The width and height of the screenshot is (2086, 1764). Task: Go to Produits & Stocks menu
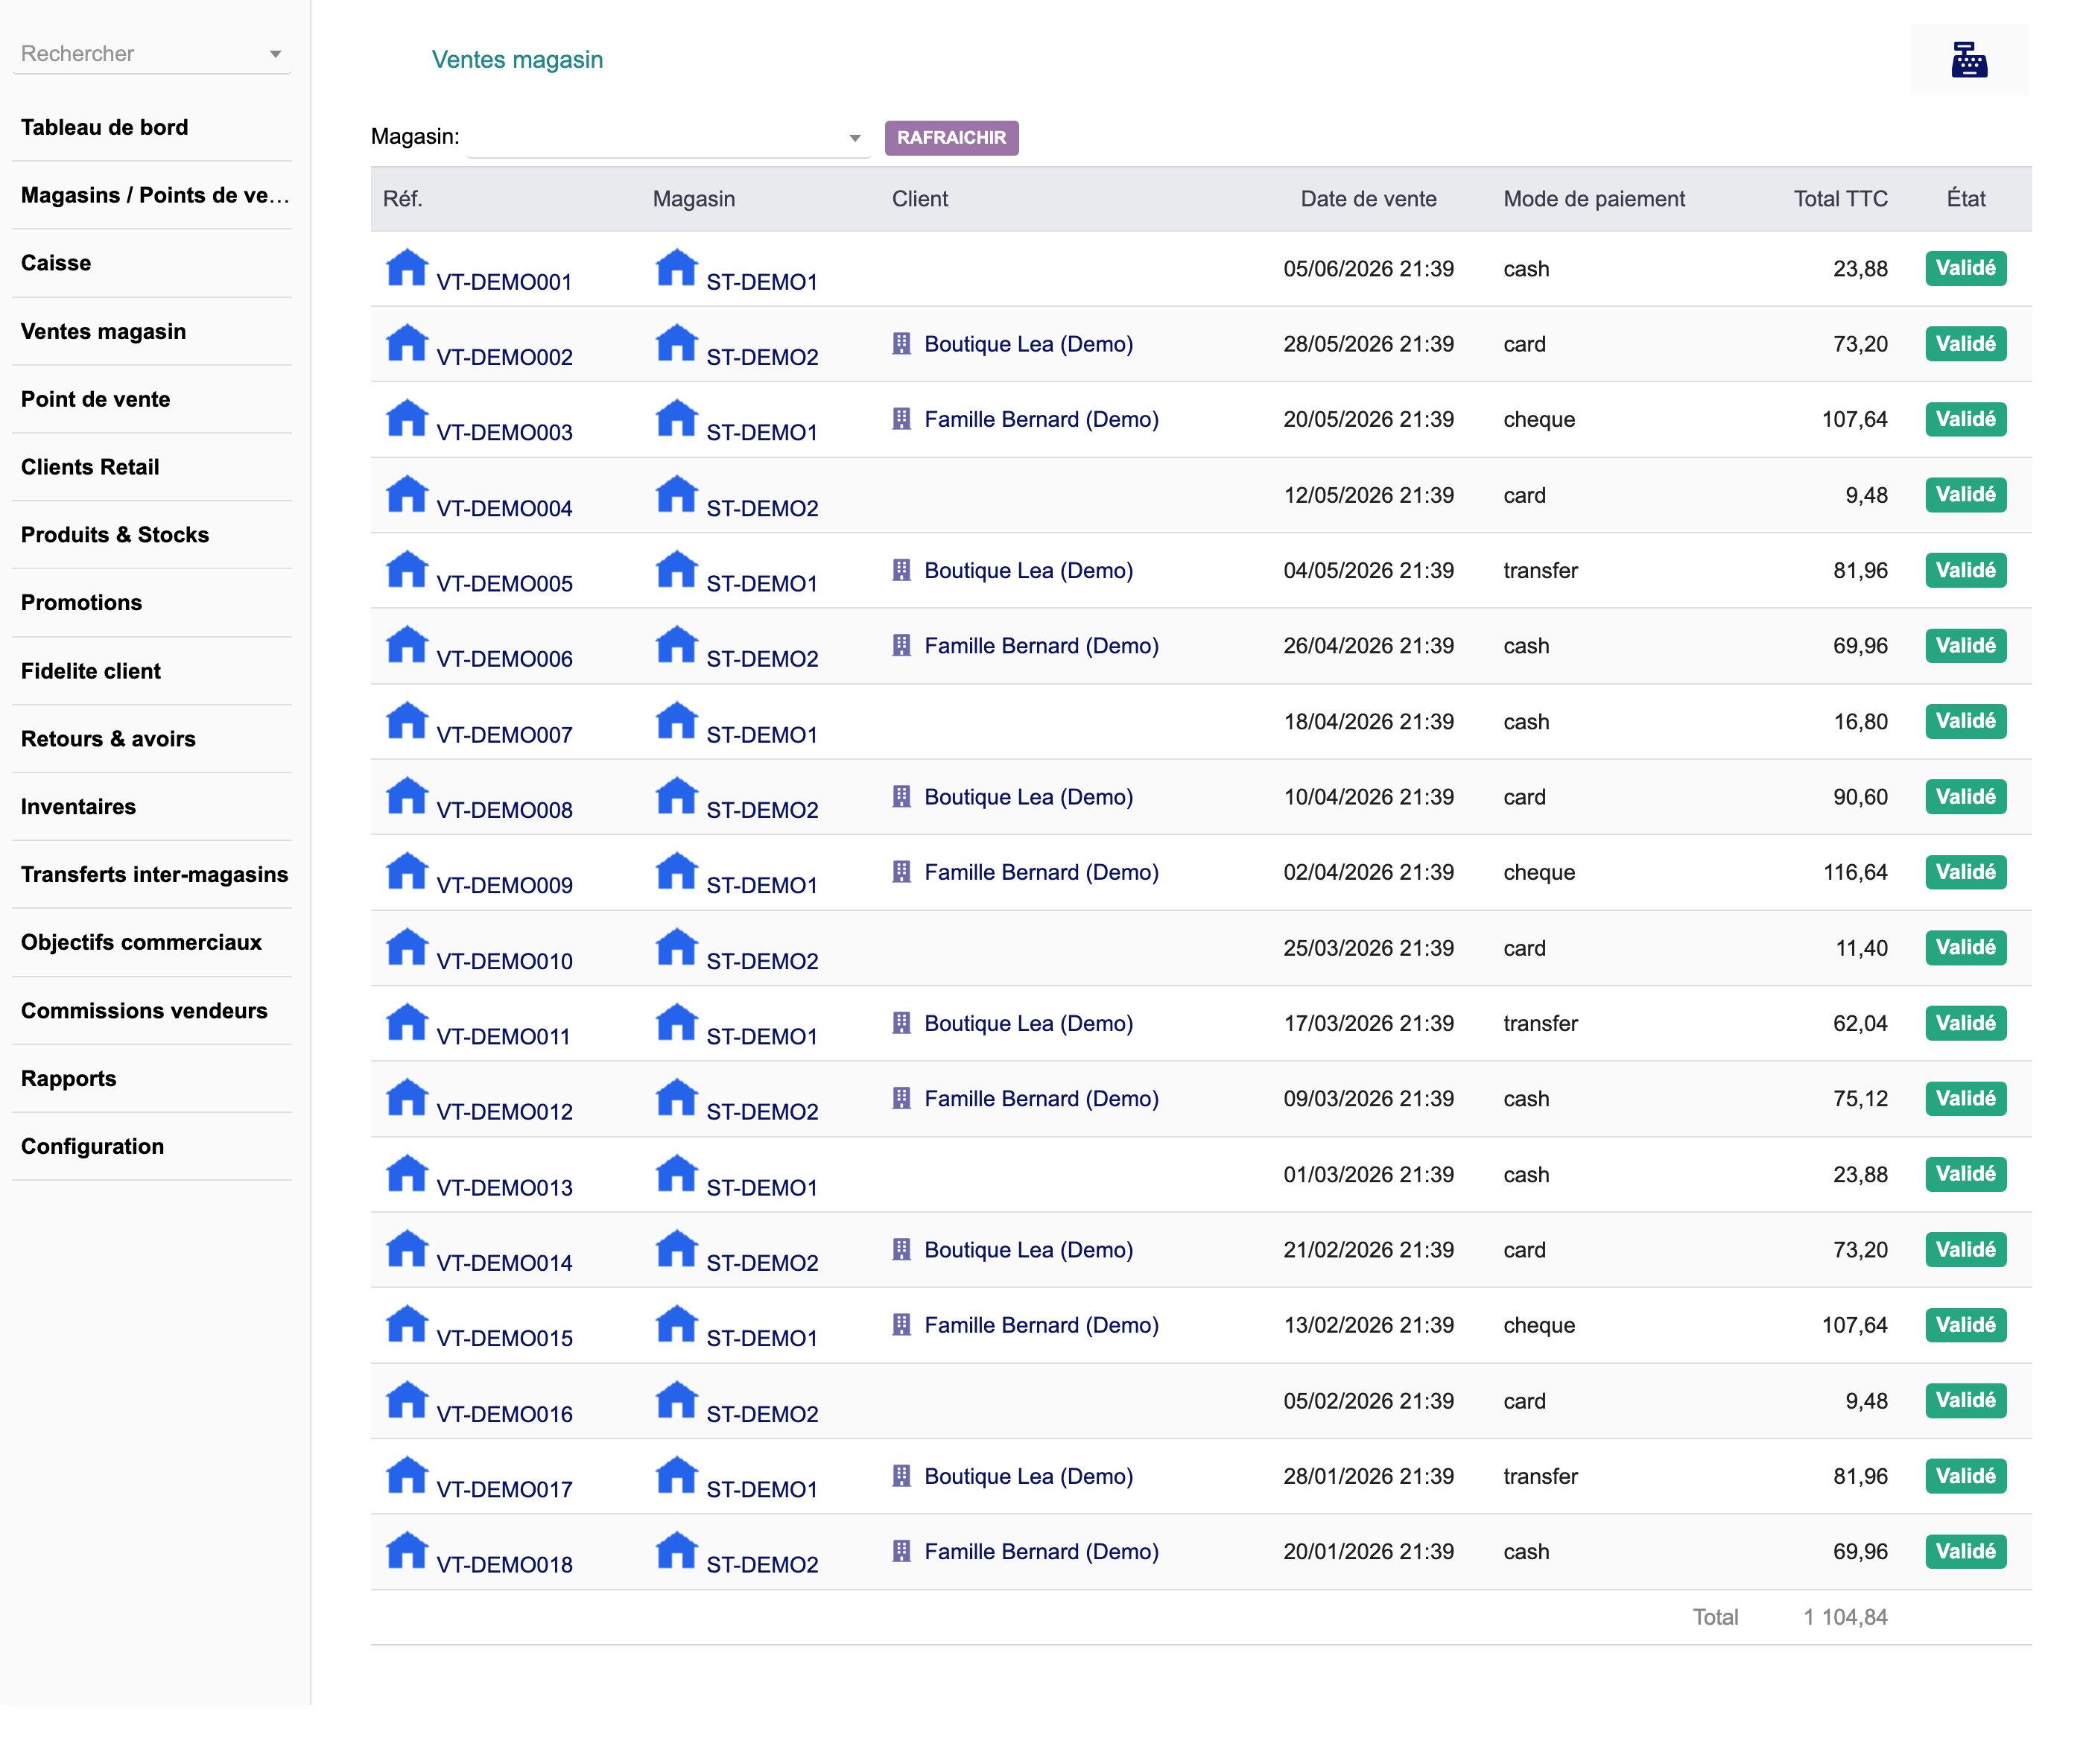pyautogui.click(x=115, y=534)
